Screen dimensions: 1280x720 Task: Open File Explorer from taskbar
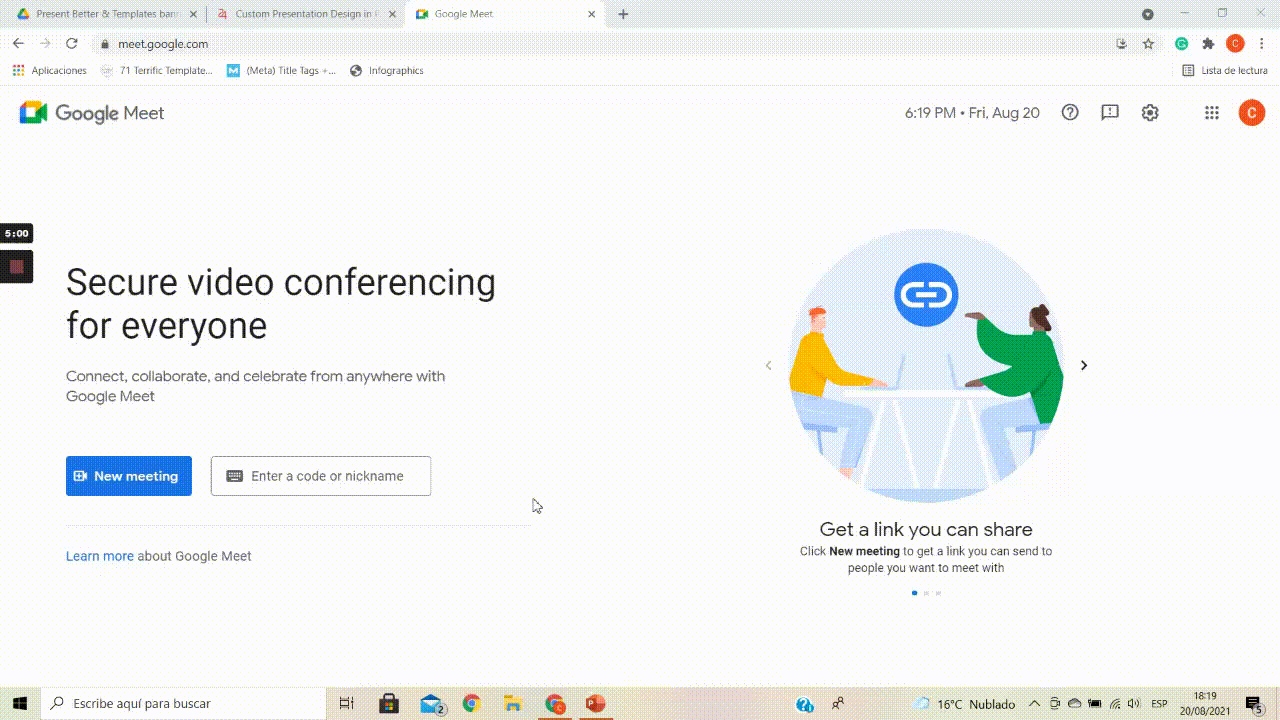pos(513,704)
